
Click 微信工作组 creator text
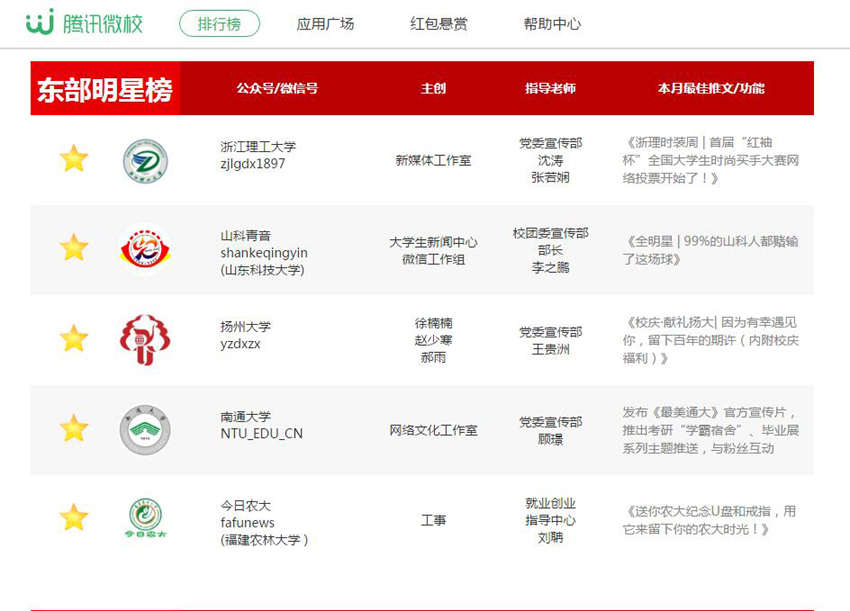tap(433, 260)
